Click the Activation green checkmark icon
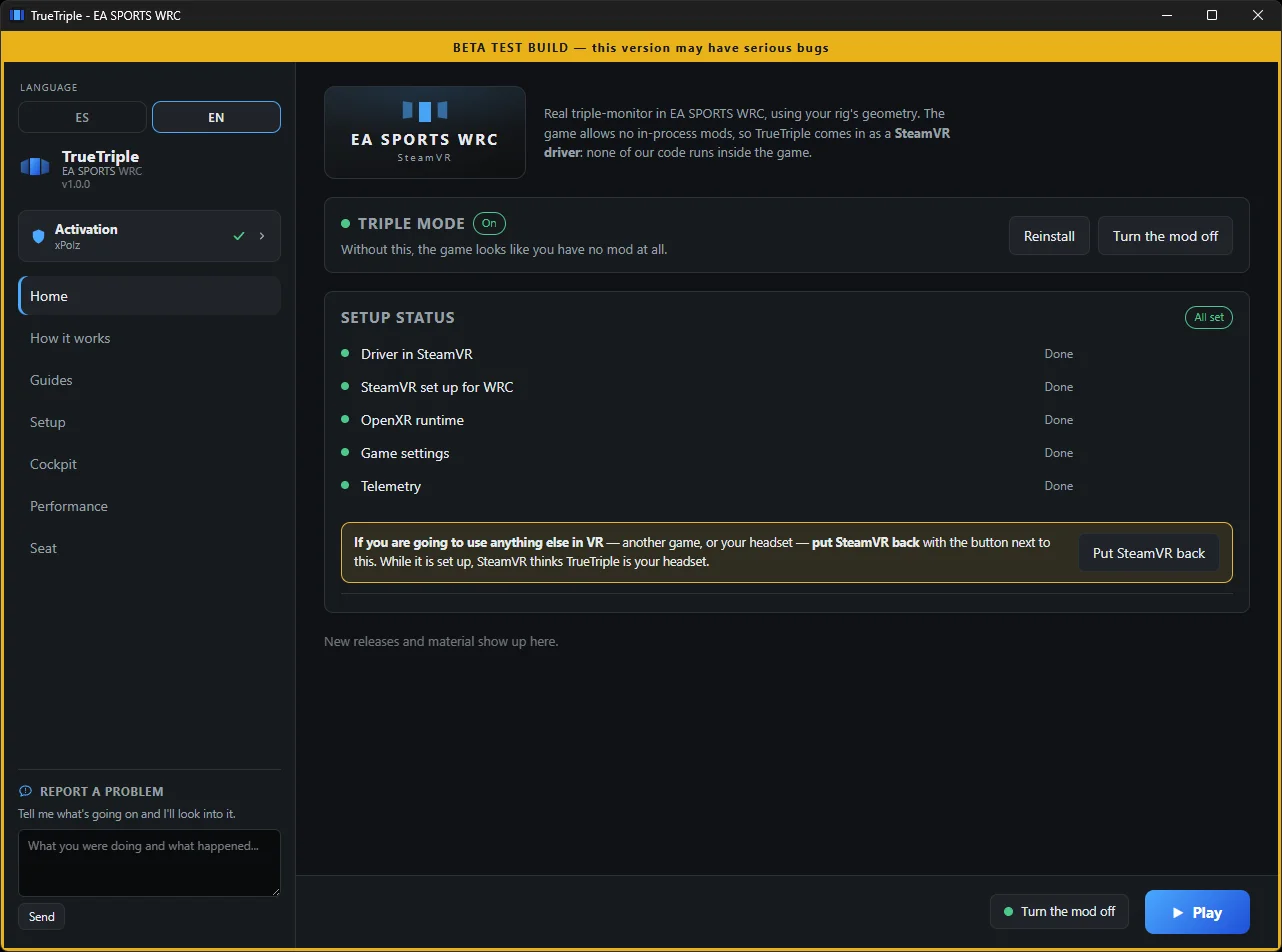Screen dimensions: 1282x952 (x=238, y=236)
